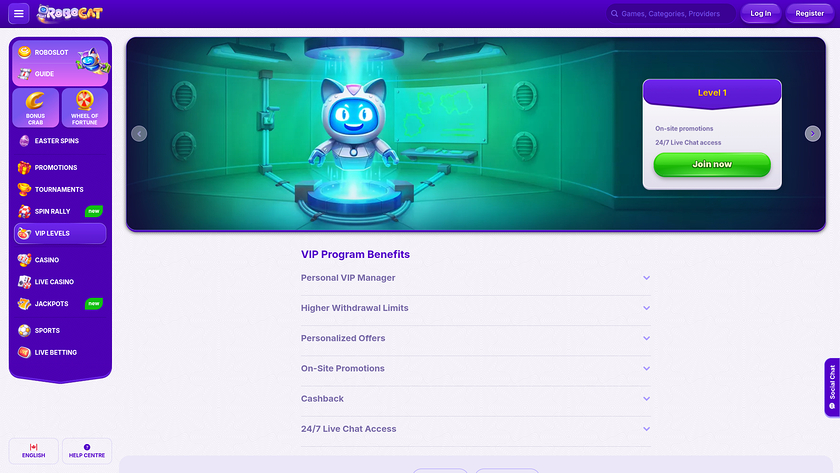This screenshot has height=473, width=840.
Task: Focus the Games, Categories, Providers search field
Action: click(671, 13)
